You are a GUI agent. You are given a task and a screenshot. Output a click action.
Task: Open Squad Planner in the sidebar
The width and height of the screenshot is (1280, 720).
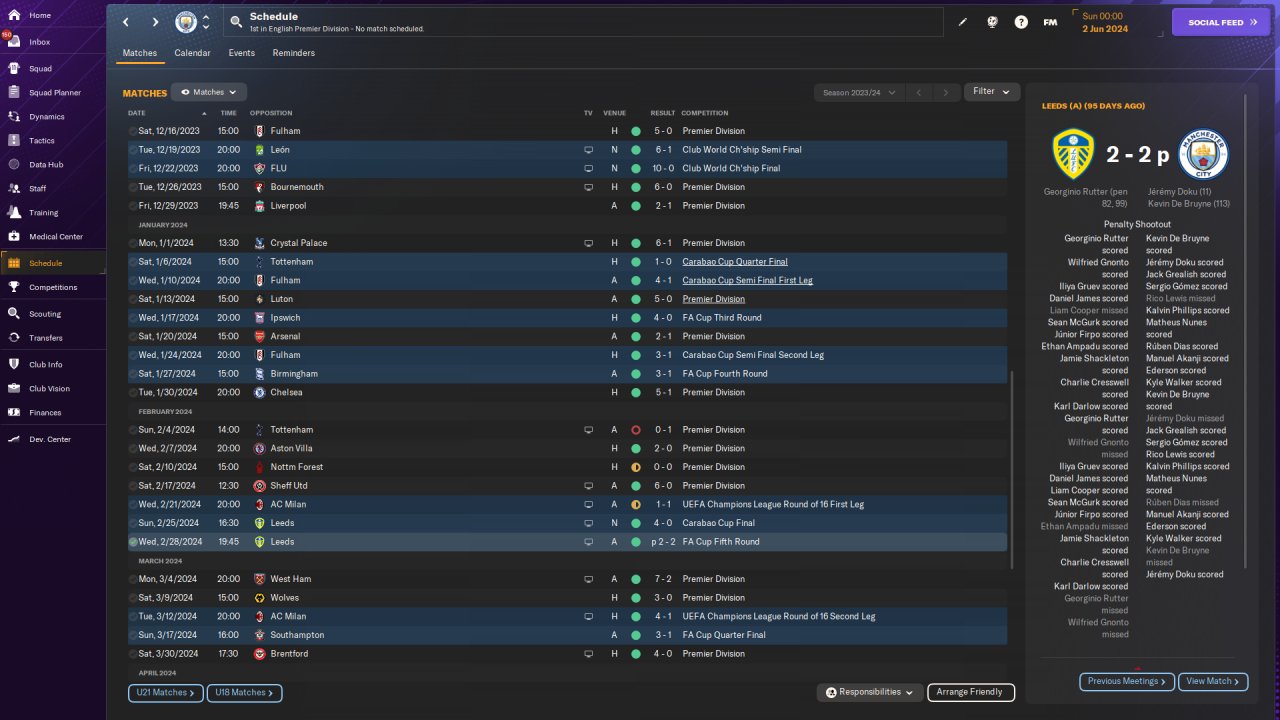tap(55, 93)
